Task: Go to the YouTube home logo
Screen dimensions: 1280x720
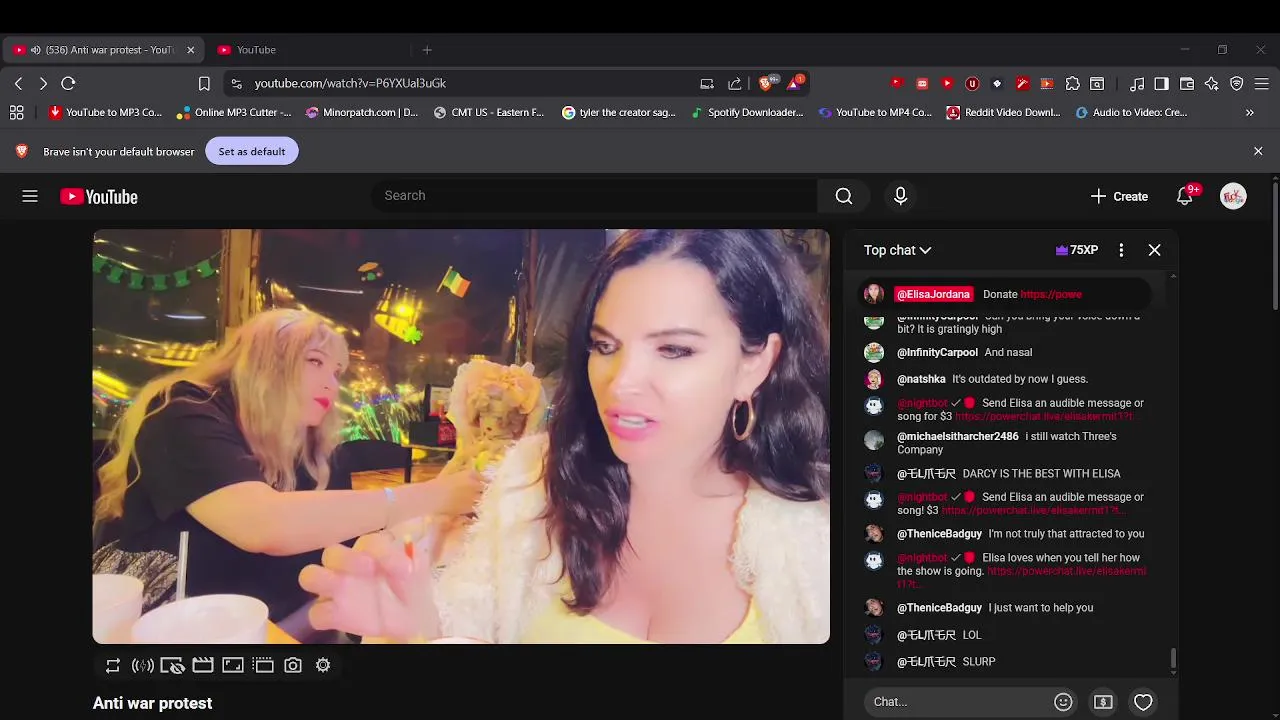Action: pyautogui.click(x=99, y=197)
